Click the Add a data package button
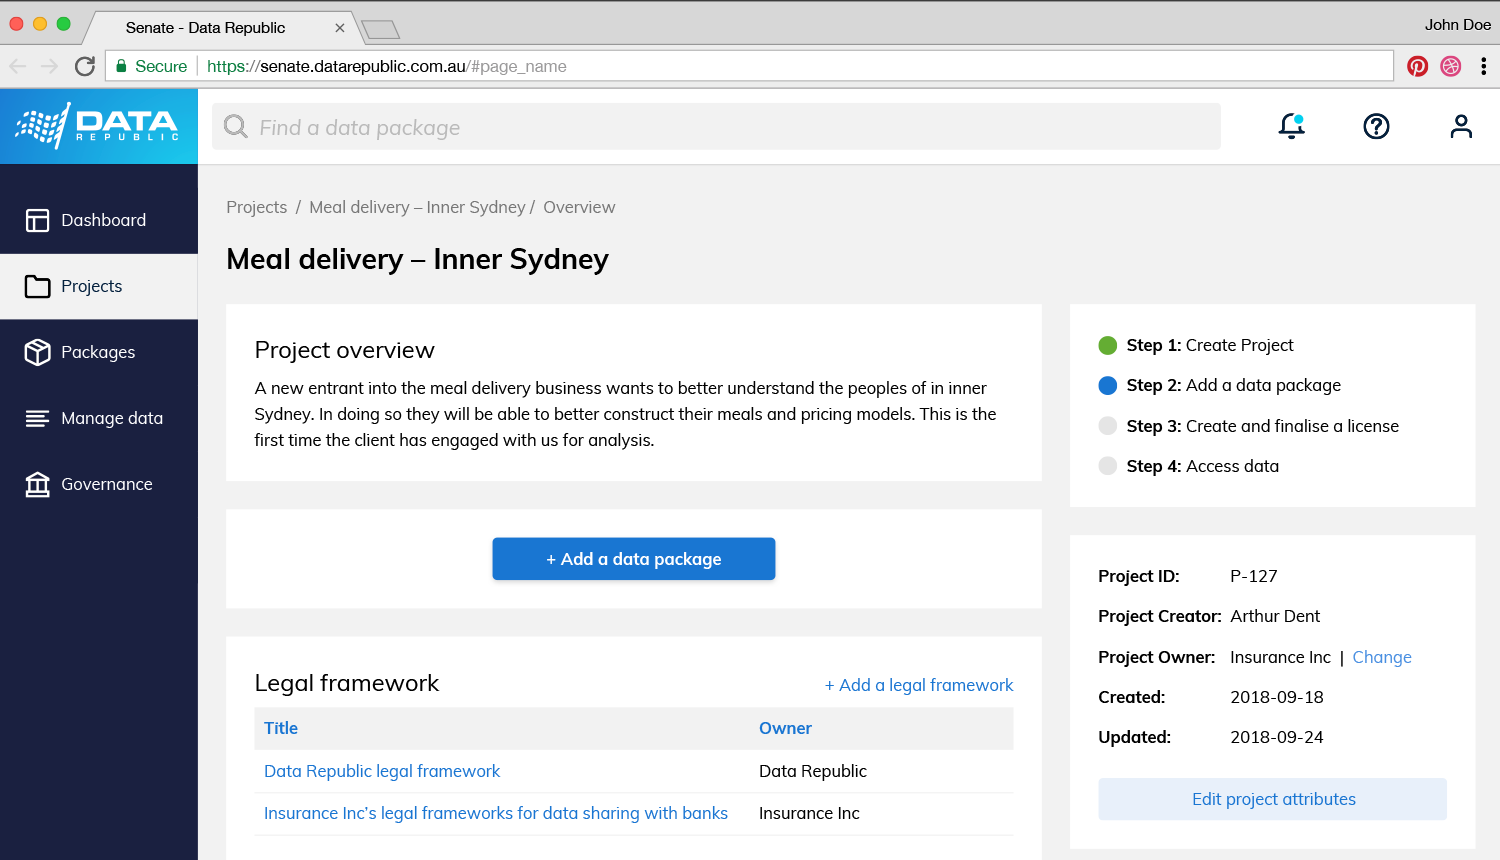 click(633, 559)
